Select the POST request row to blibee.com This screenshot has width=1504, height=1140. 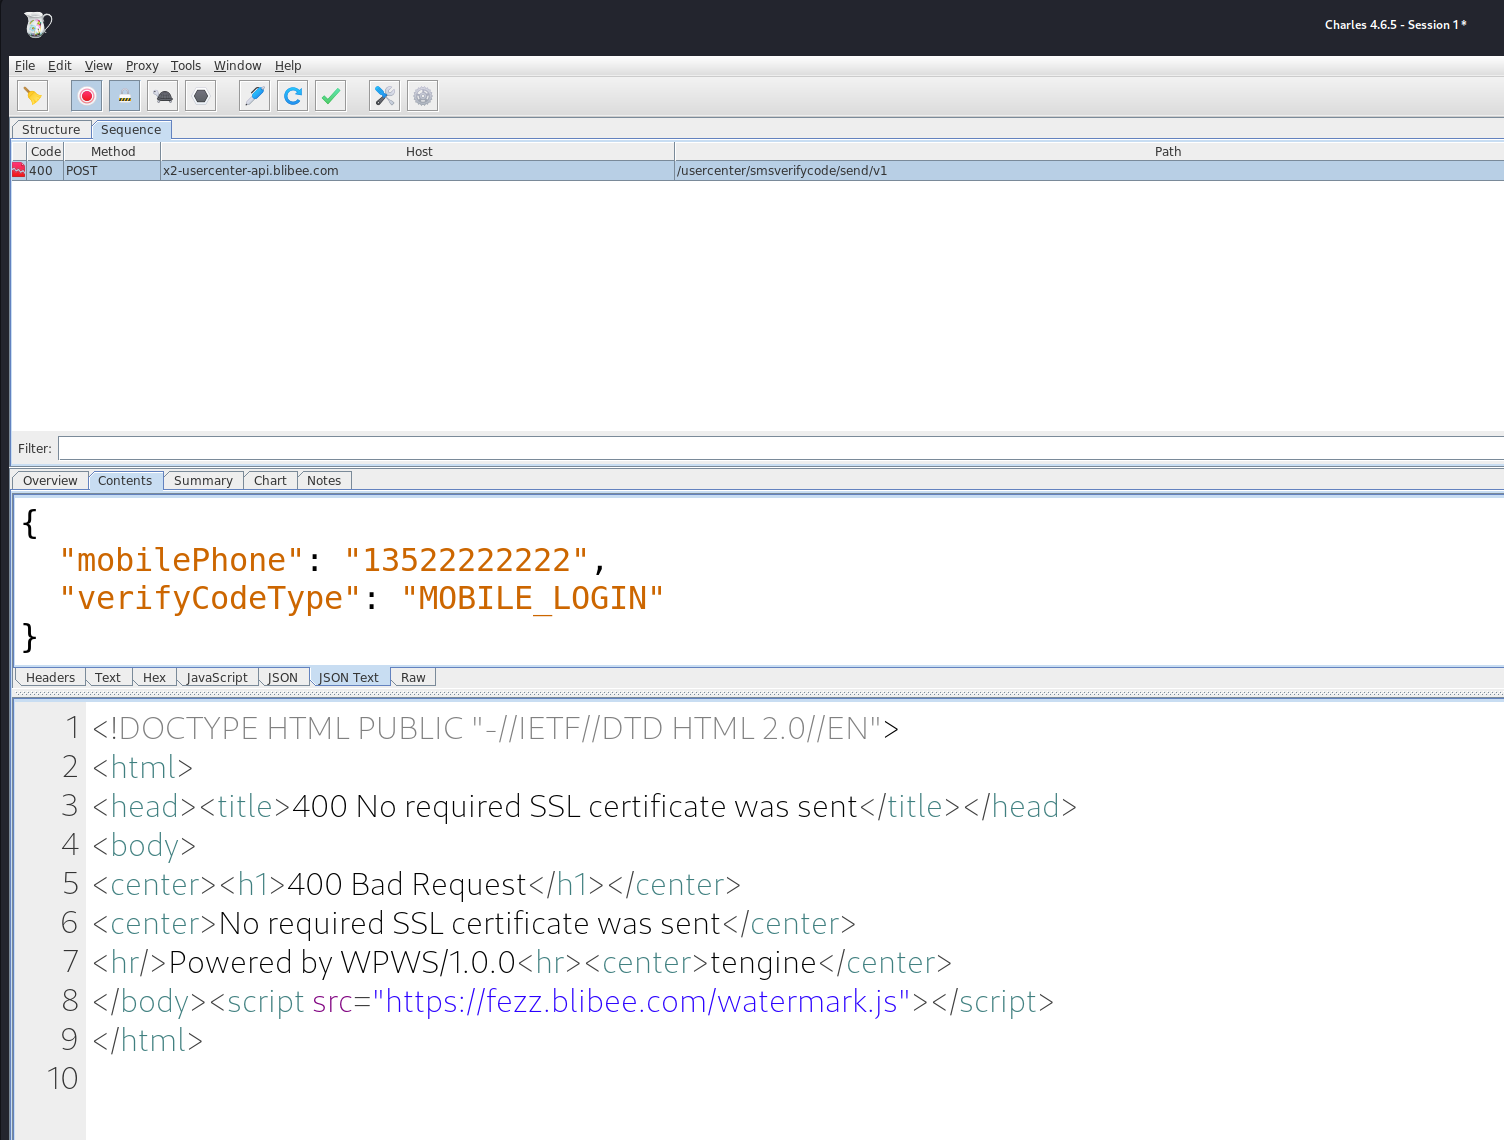[400, 171]
